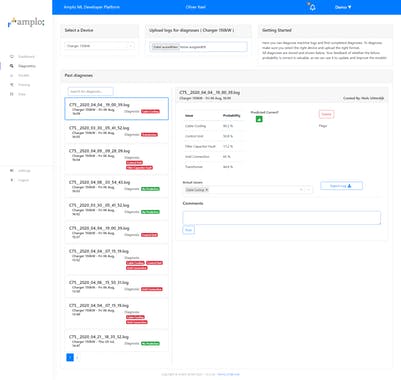Focus the Comments text area
This screenshot has height=380, width=401.
coord(282,218)
